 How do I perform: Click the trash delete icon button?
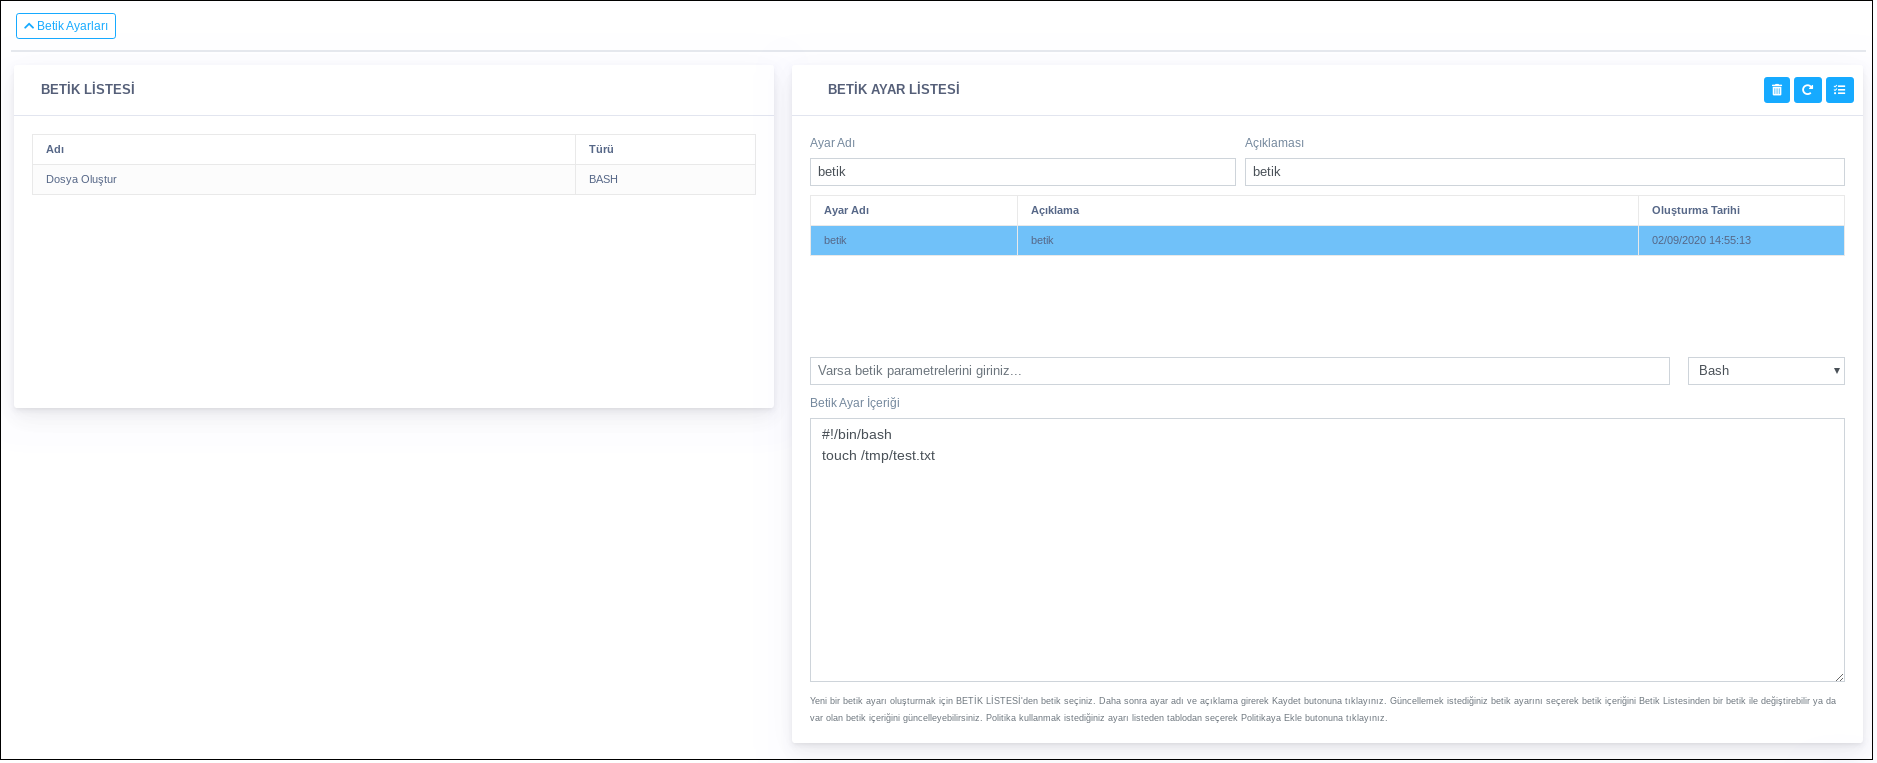click(x=1776, y=90)
